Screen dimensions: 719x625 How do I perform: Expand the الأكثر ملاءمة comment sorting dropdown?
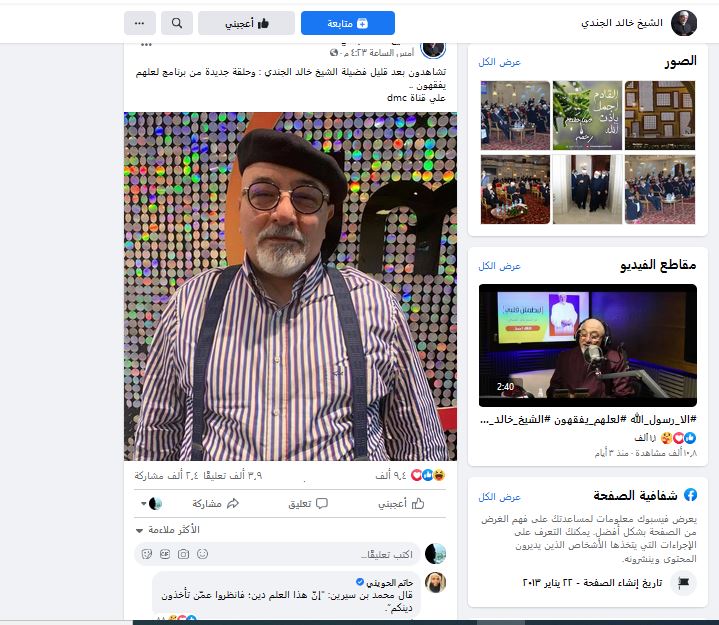tap(168, 530)
